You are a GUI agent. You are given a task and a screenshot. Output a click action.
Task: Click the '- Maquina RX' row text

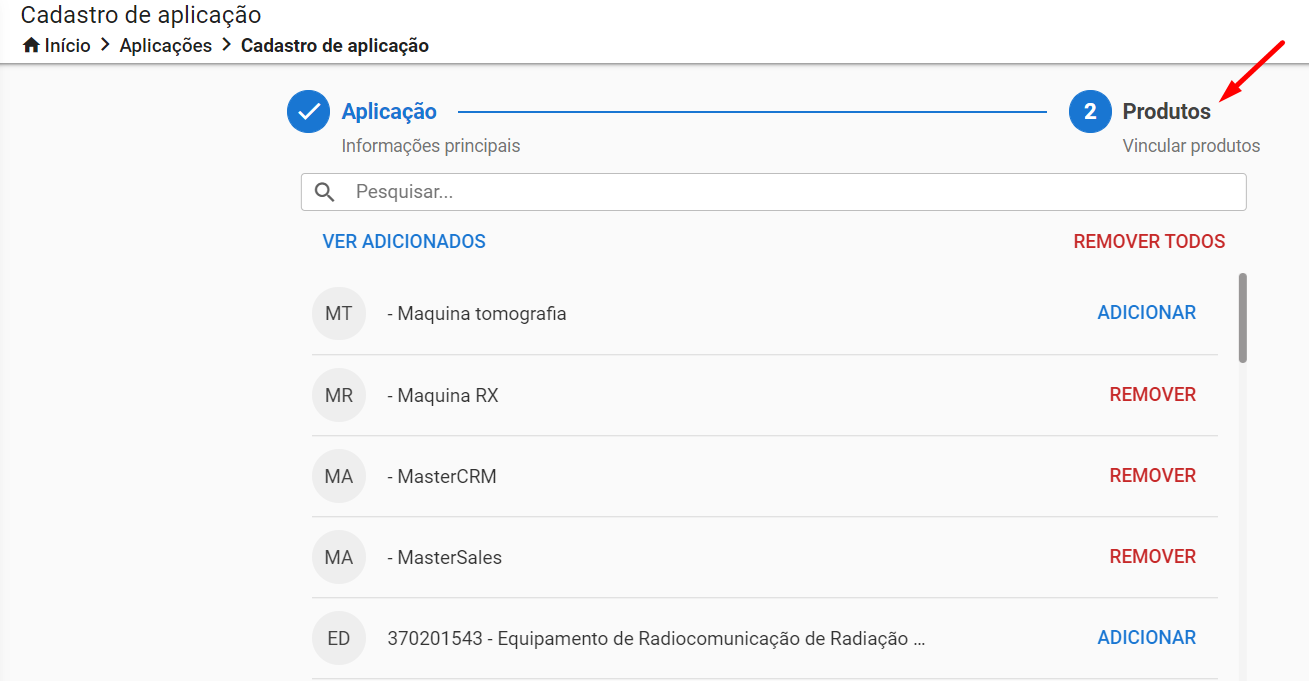click(443, 396)
